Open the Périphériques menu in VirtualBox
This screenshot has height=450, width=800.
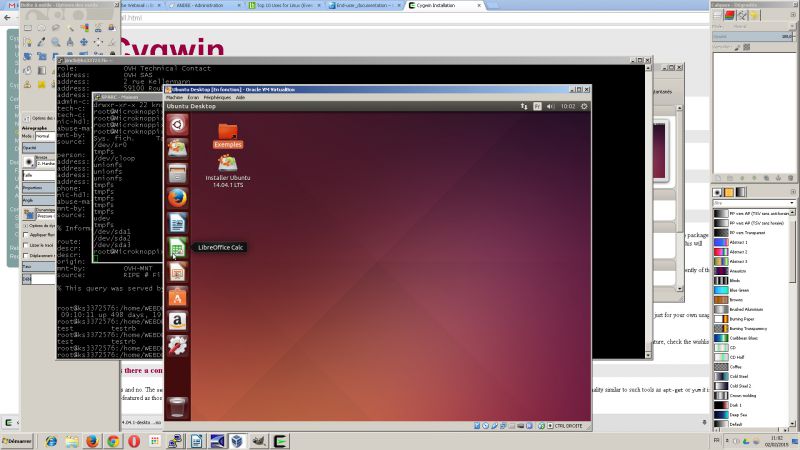pos(217,97)
